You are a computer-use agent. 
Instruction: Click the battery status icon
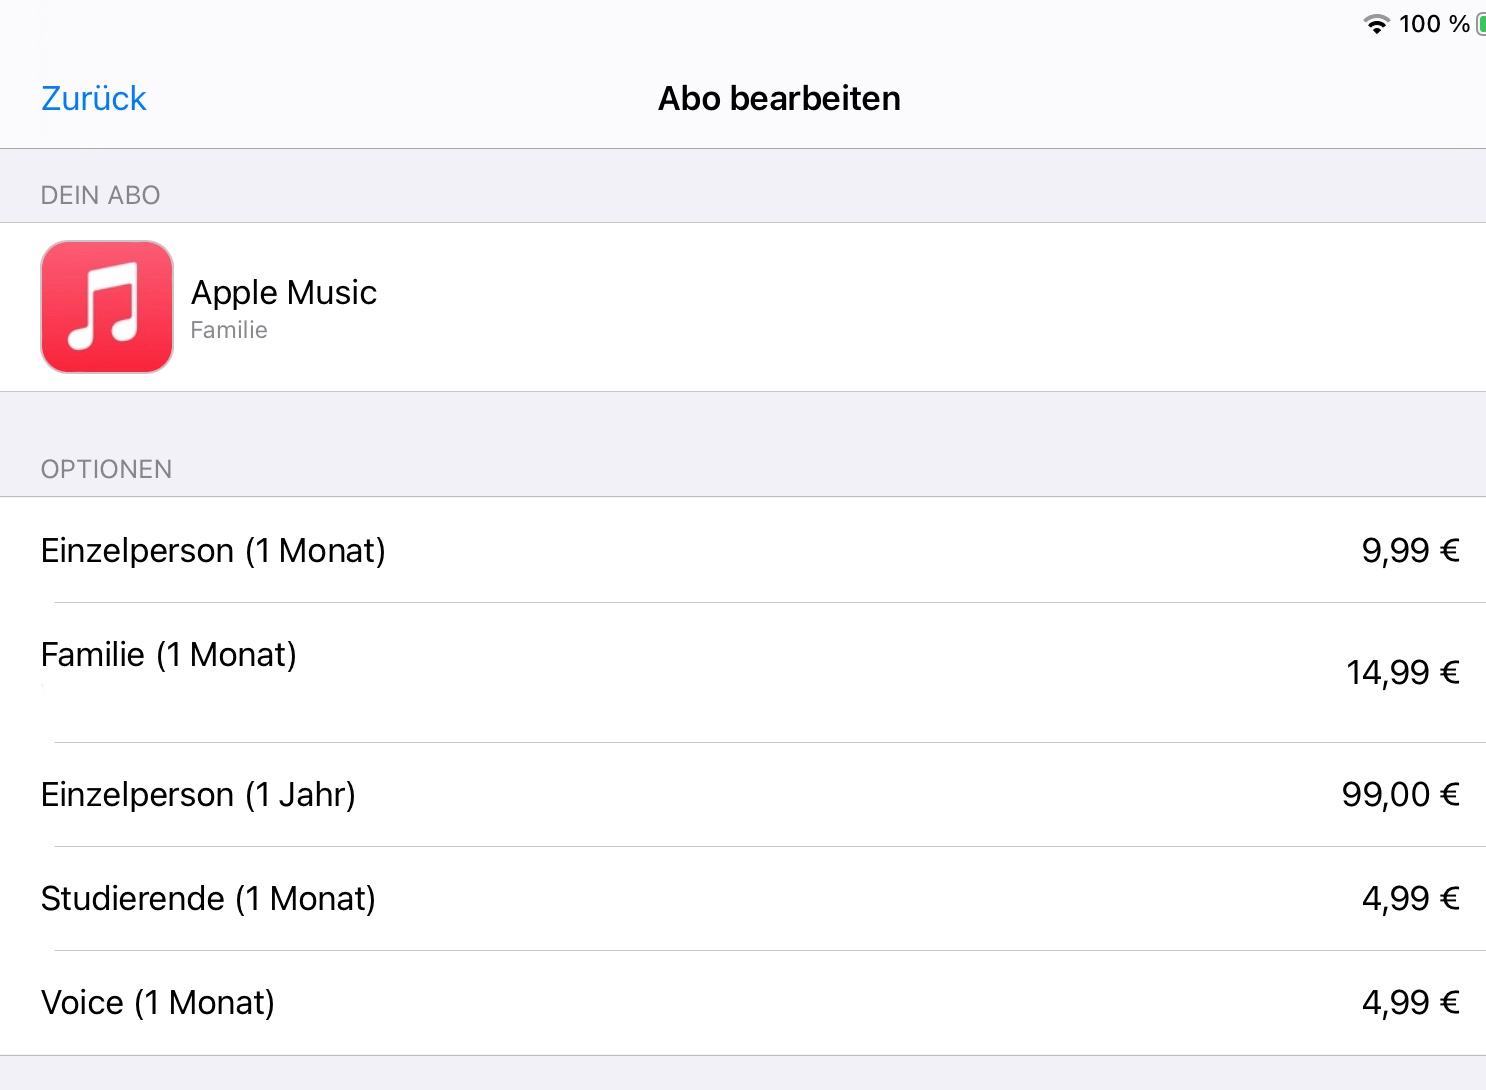tap(1481, 24)
